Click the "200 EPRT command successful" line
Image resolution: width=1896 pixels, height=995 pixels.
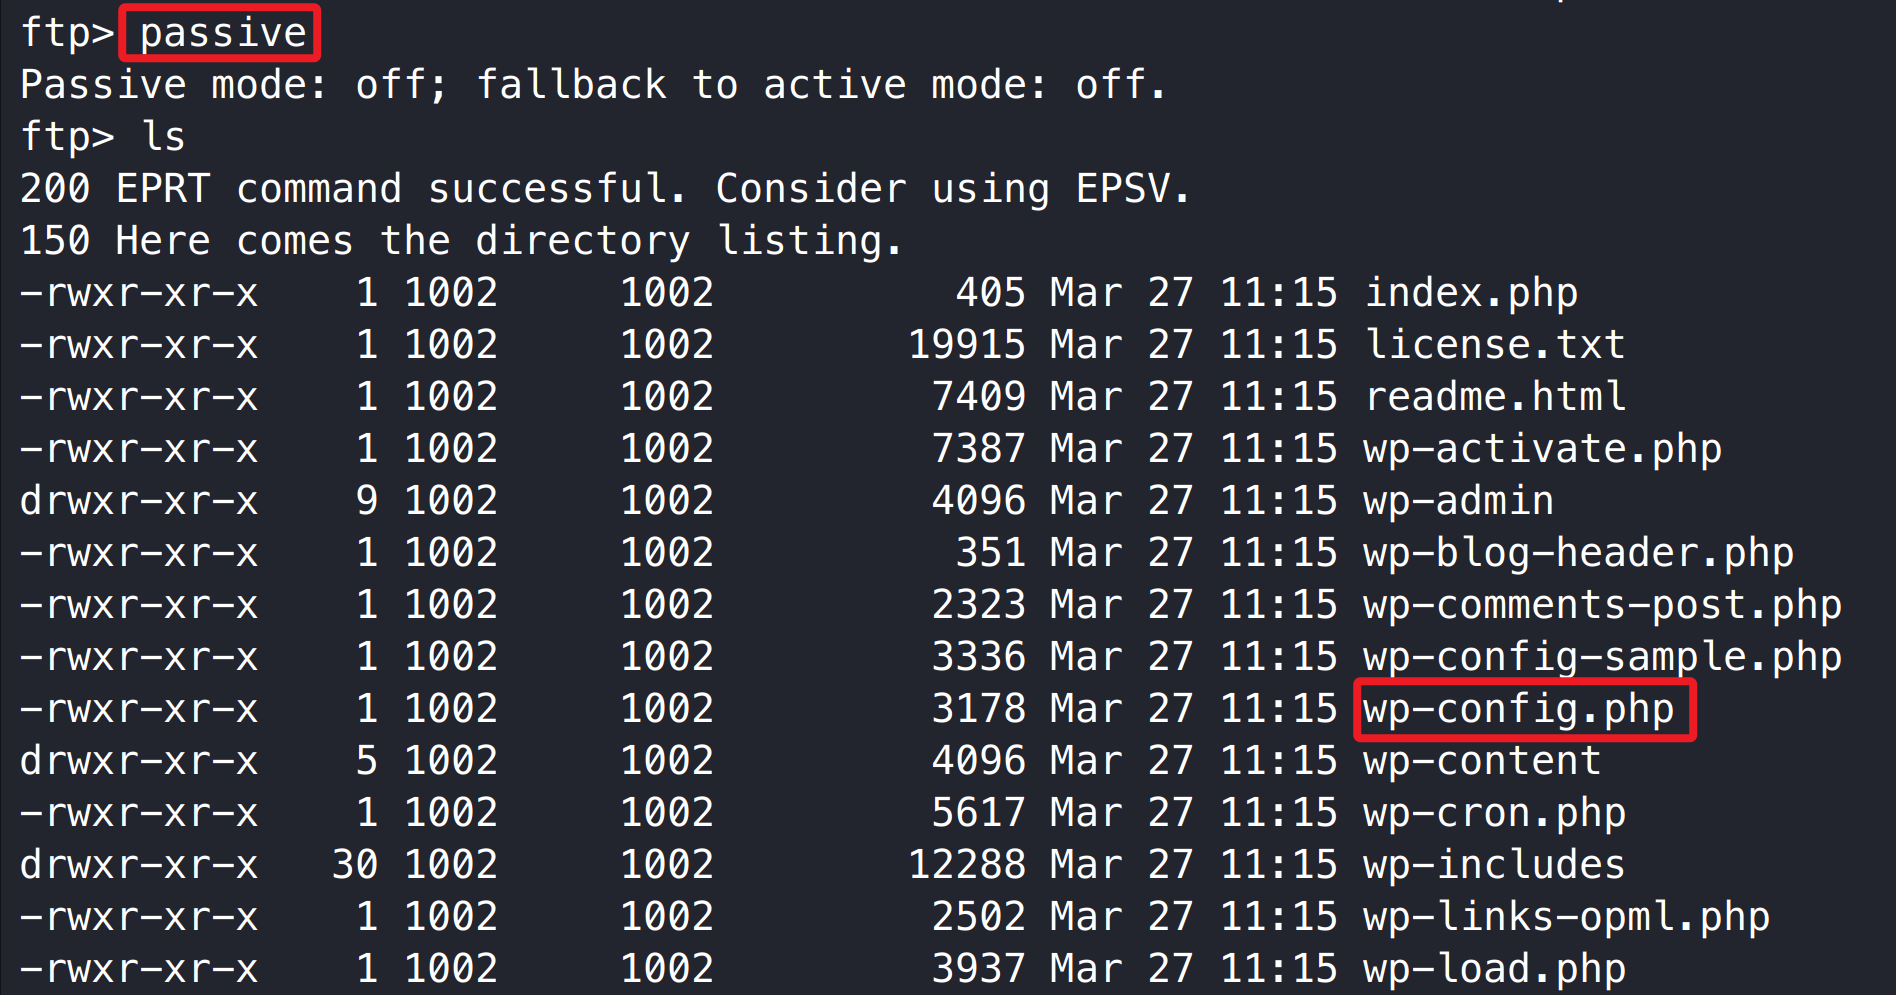point(605,189)
